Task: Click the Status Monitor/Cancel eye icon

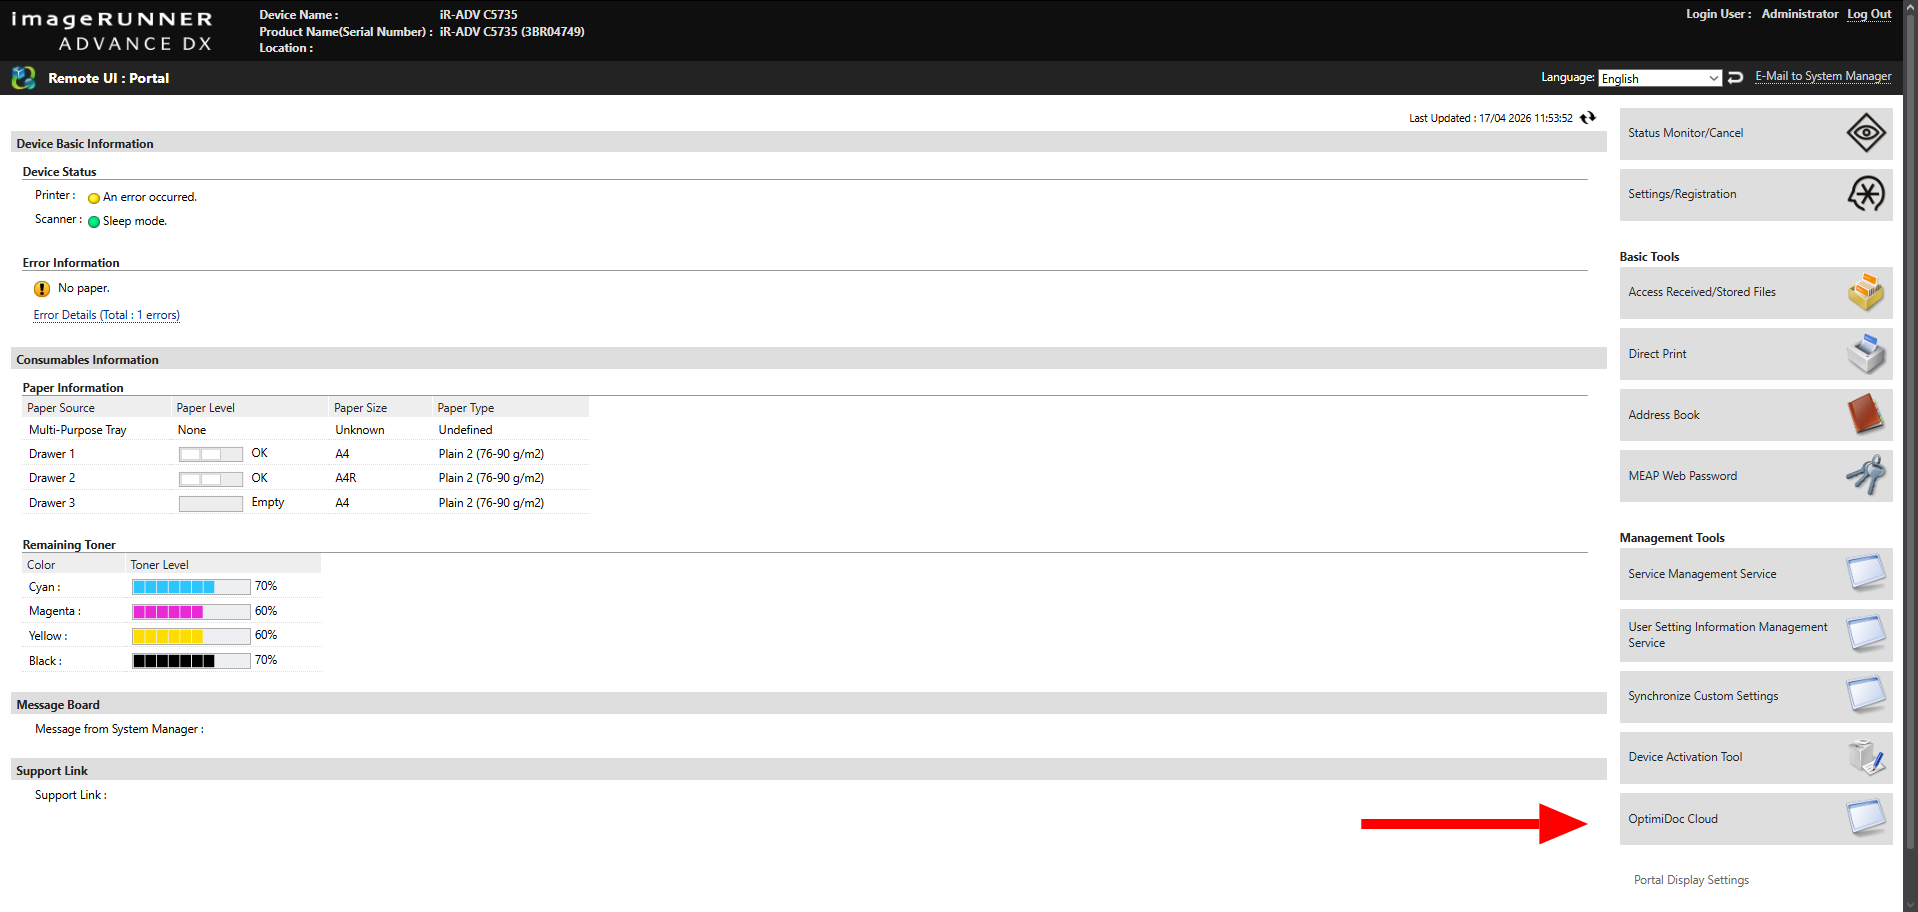Action: click(x=1866, y=133)
